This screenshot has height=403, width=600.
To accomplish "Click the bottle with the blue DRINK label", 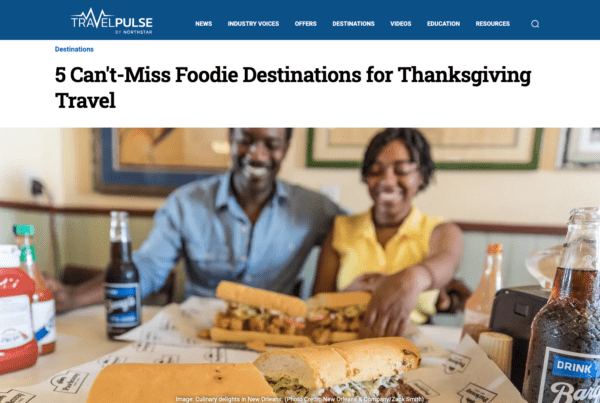I will [566, 306].
